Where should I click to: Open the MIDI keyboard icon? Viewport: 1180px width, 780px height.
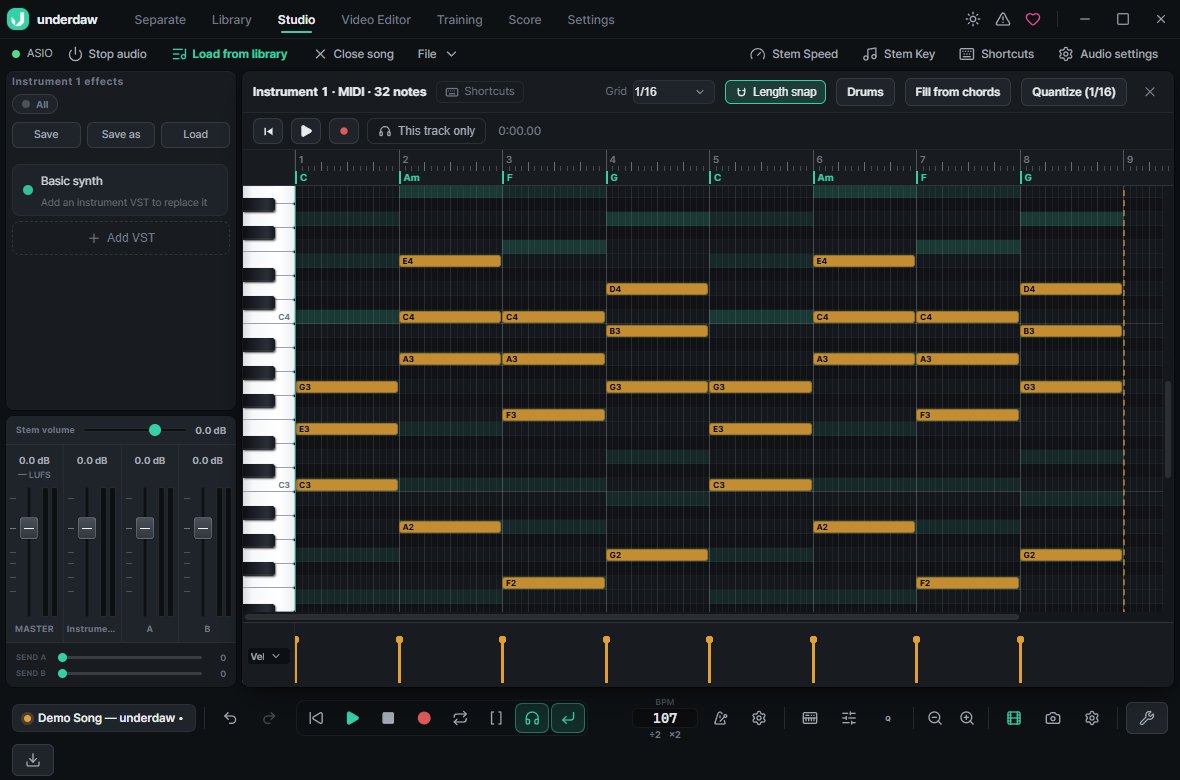pos(810,718)
